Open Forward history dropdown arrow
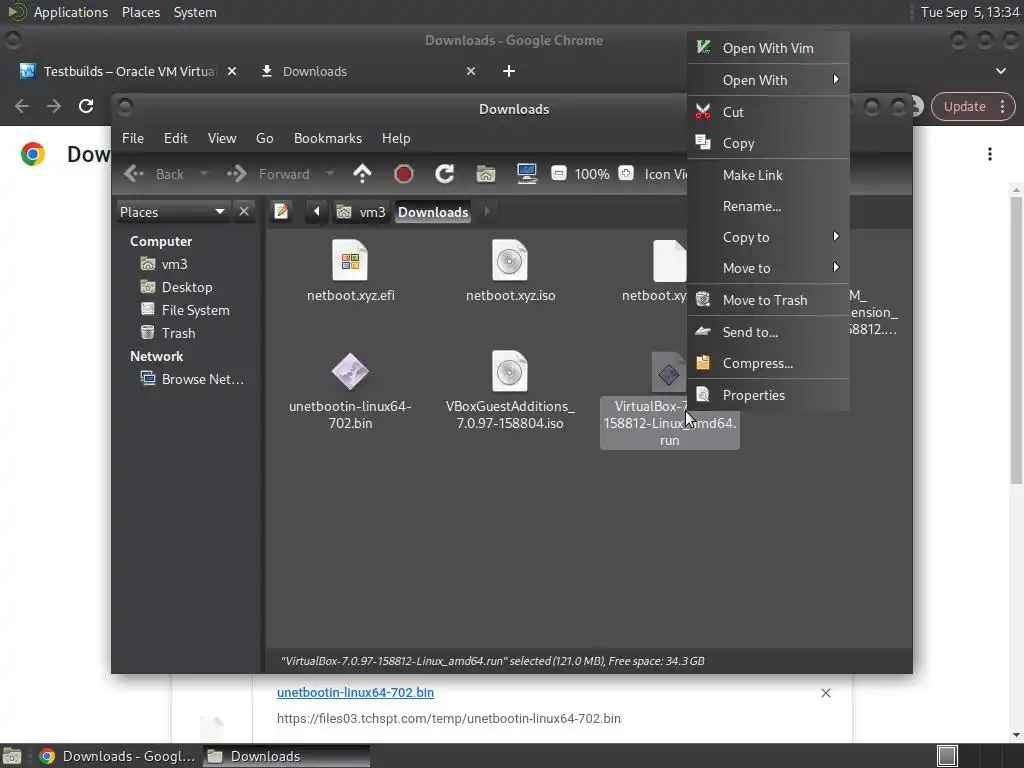Image resolution: width=1024 pixels, height=768 pixels. click(330, 174)
